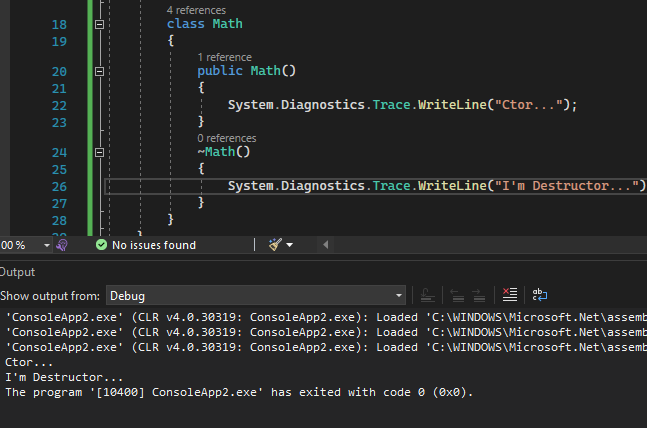The width and height of the screenshot is (647, 428).
Task: Click line number 28 in the gutter
Action: coord(59,220)
